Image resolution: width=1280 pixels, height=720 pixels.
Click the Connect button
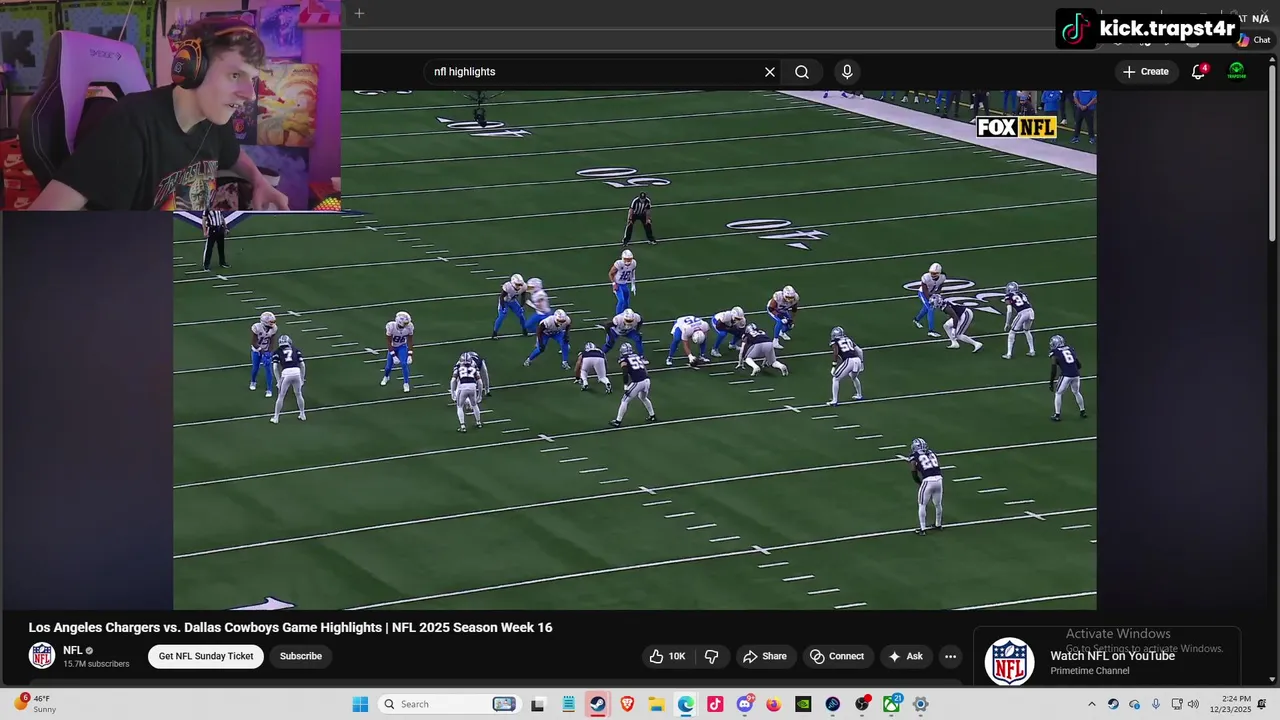pos(838,656)
